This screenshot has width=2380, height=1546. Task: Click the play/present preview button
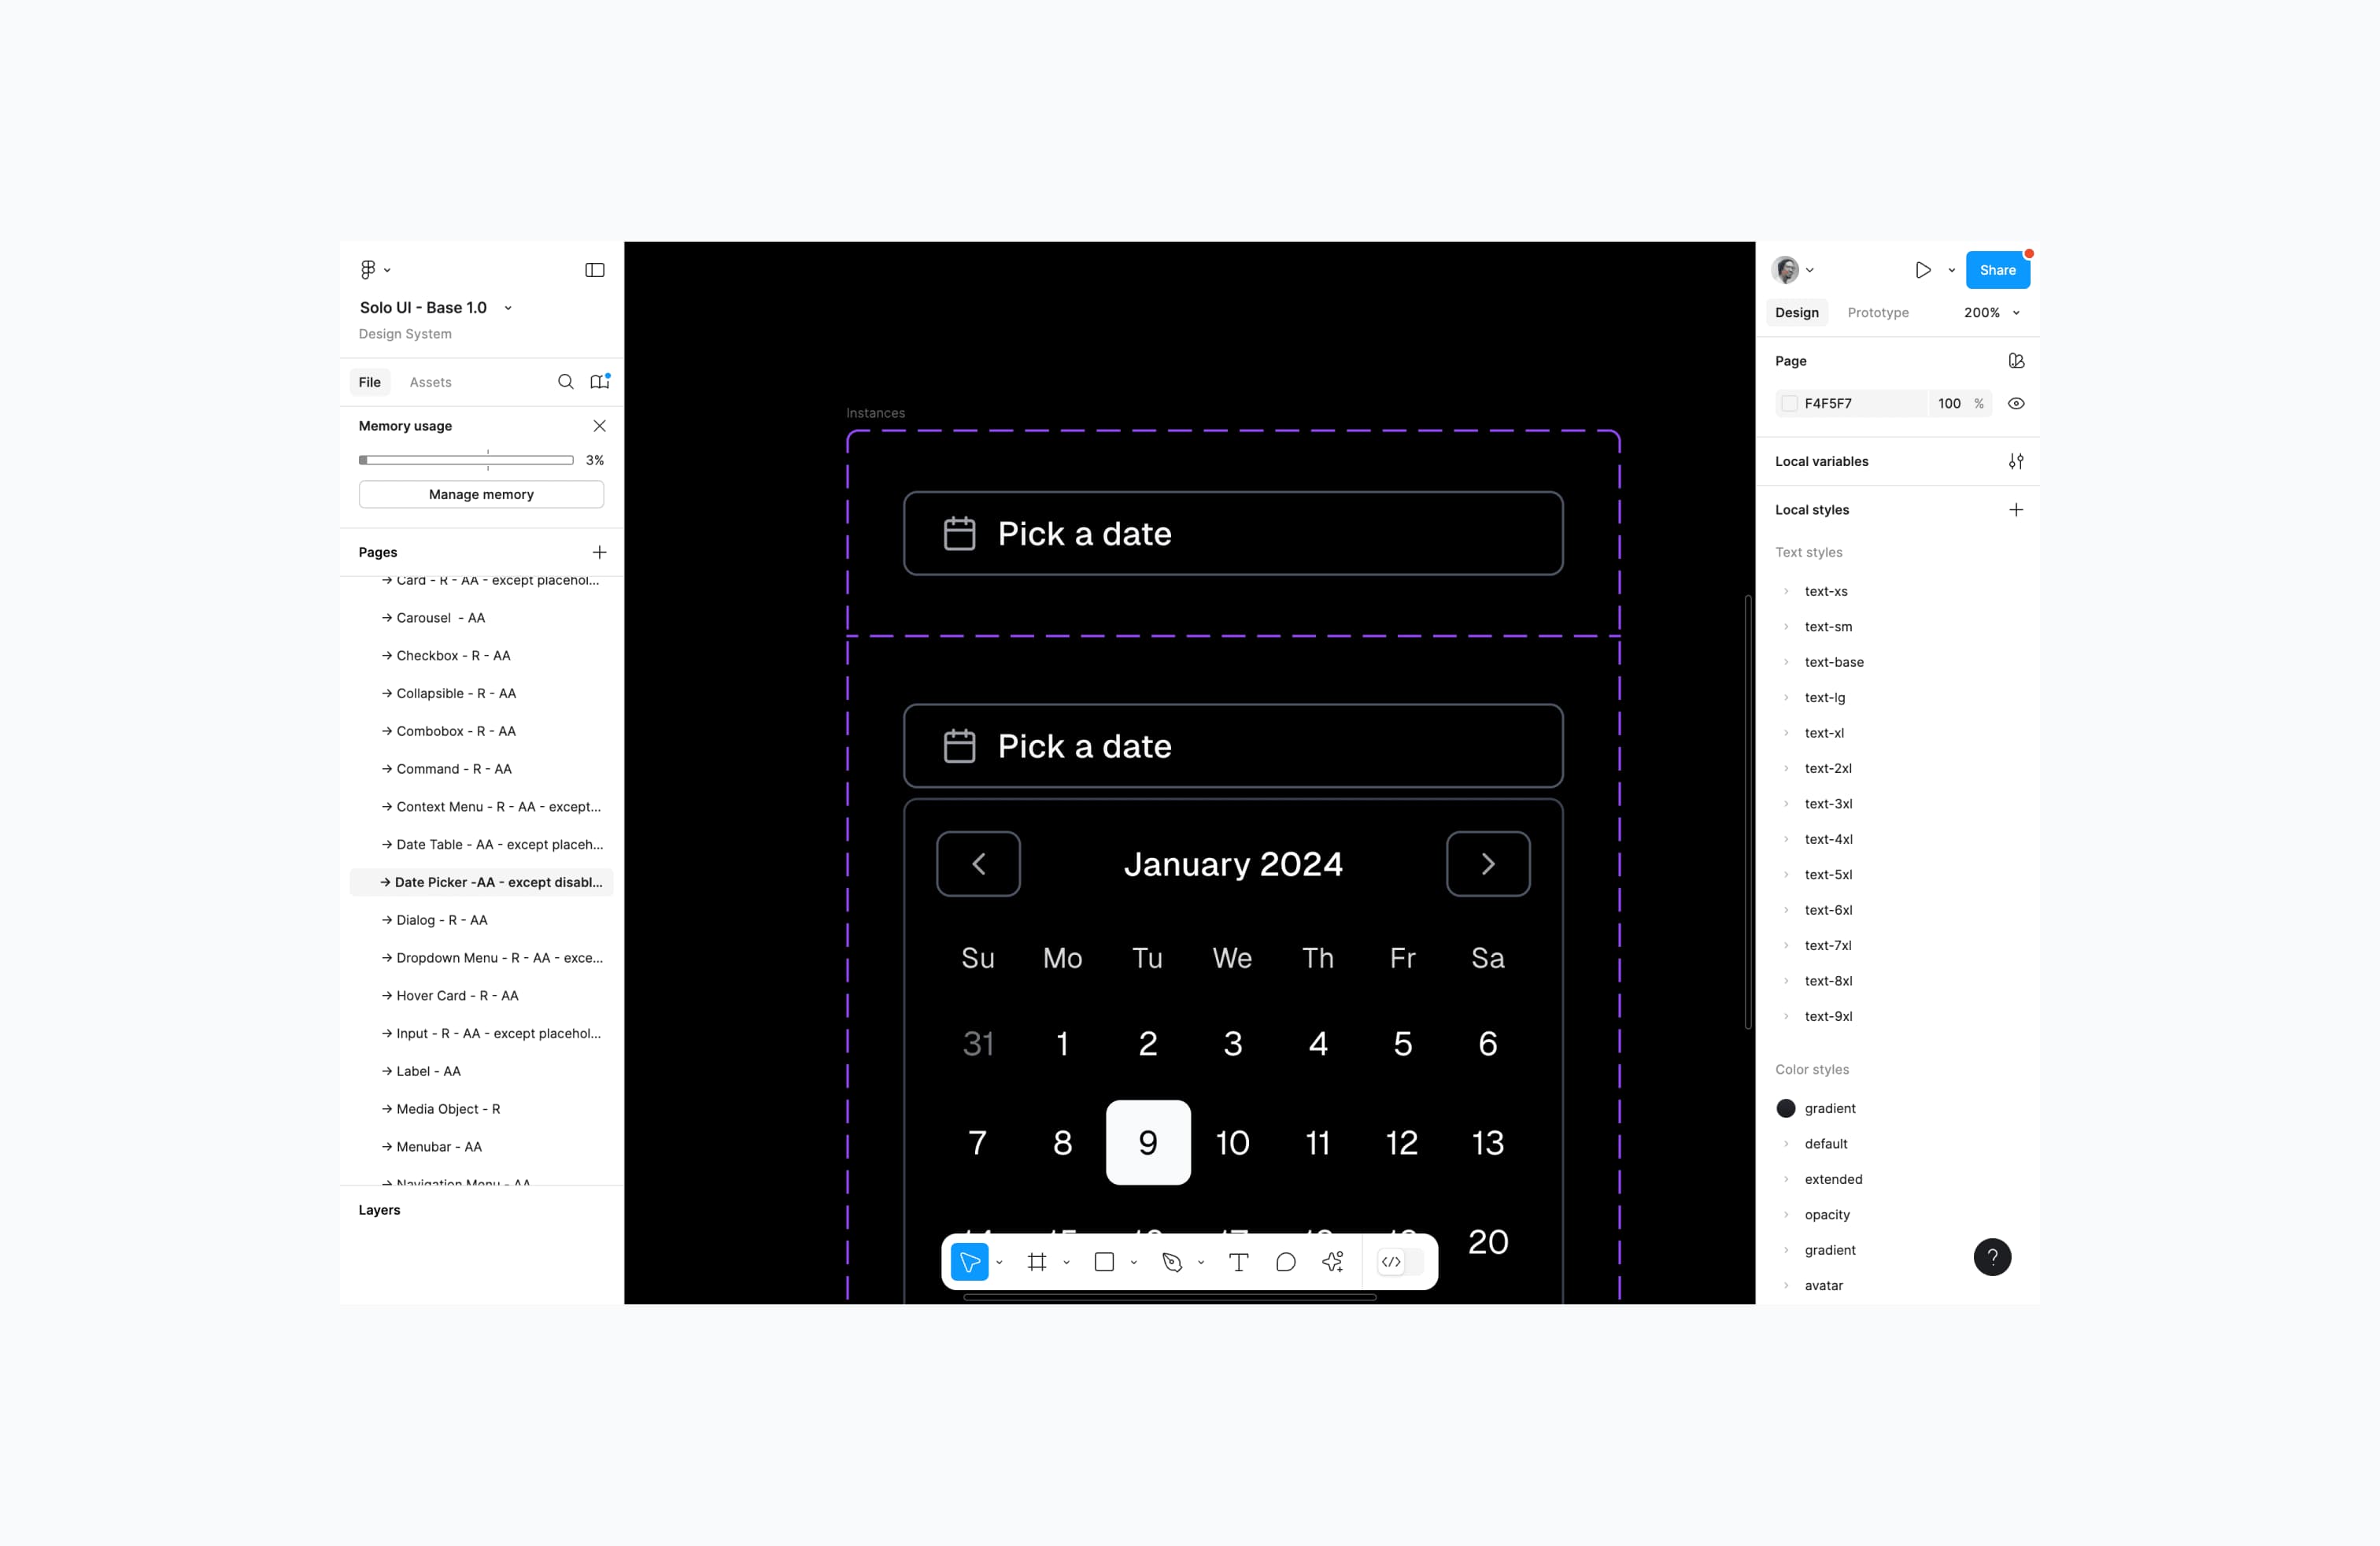1922,269
